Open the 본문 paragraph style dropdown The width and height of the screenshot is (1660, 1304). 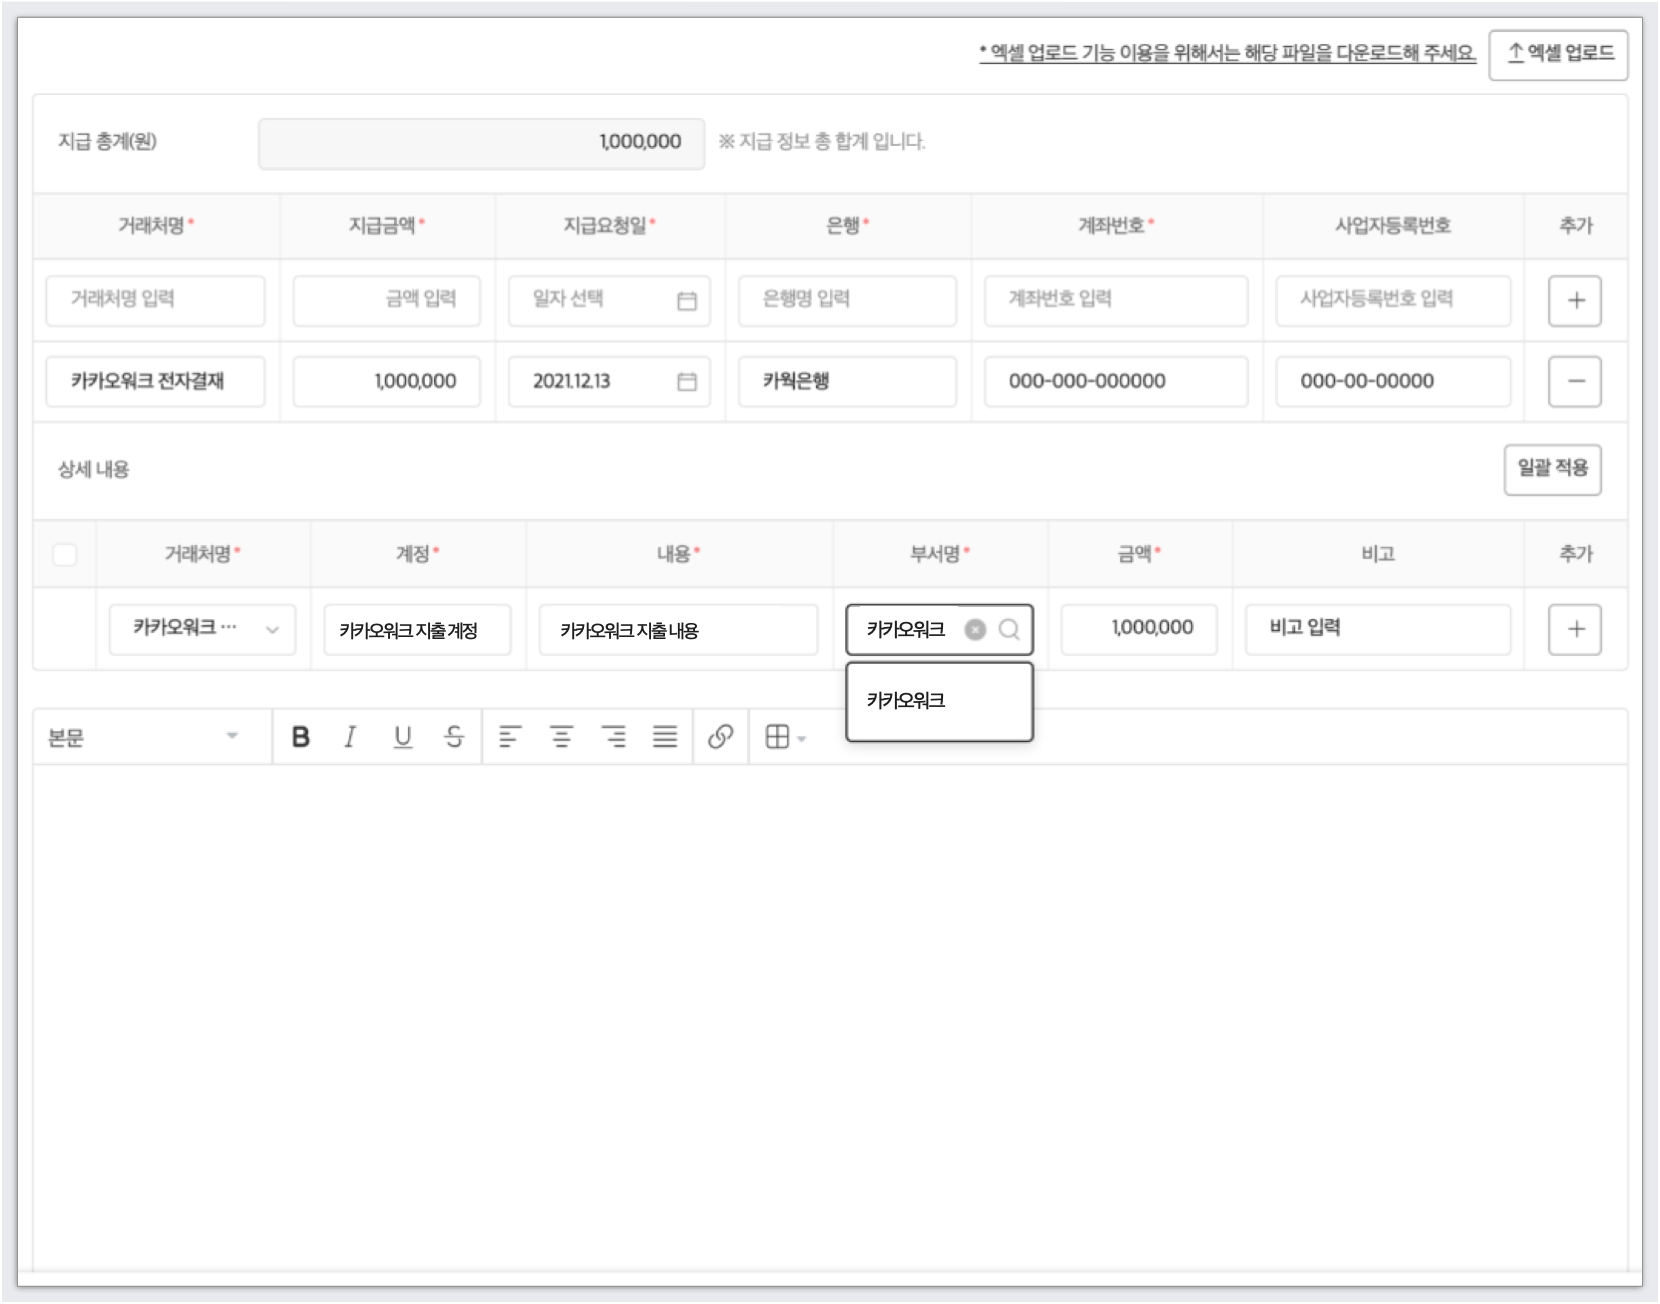click(x=145, y=737)
